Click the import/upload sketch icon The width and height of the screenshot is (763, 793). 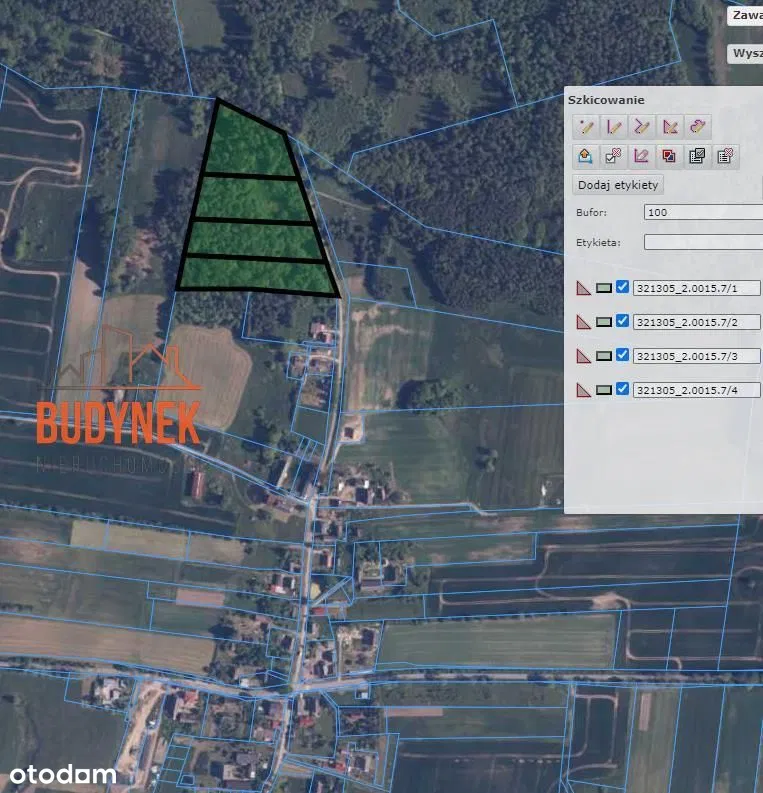pyautogui.click(x=586, y=155)
